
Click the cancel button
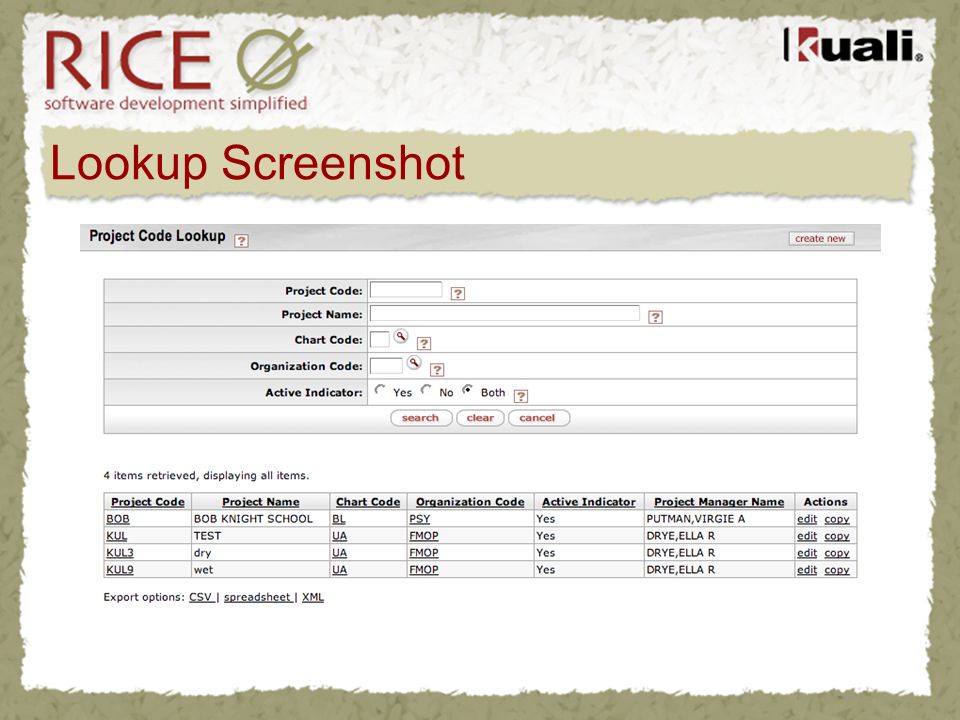(x=538, y=418)
